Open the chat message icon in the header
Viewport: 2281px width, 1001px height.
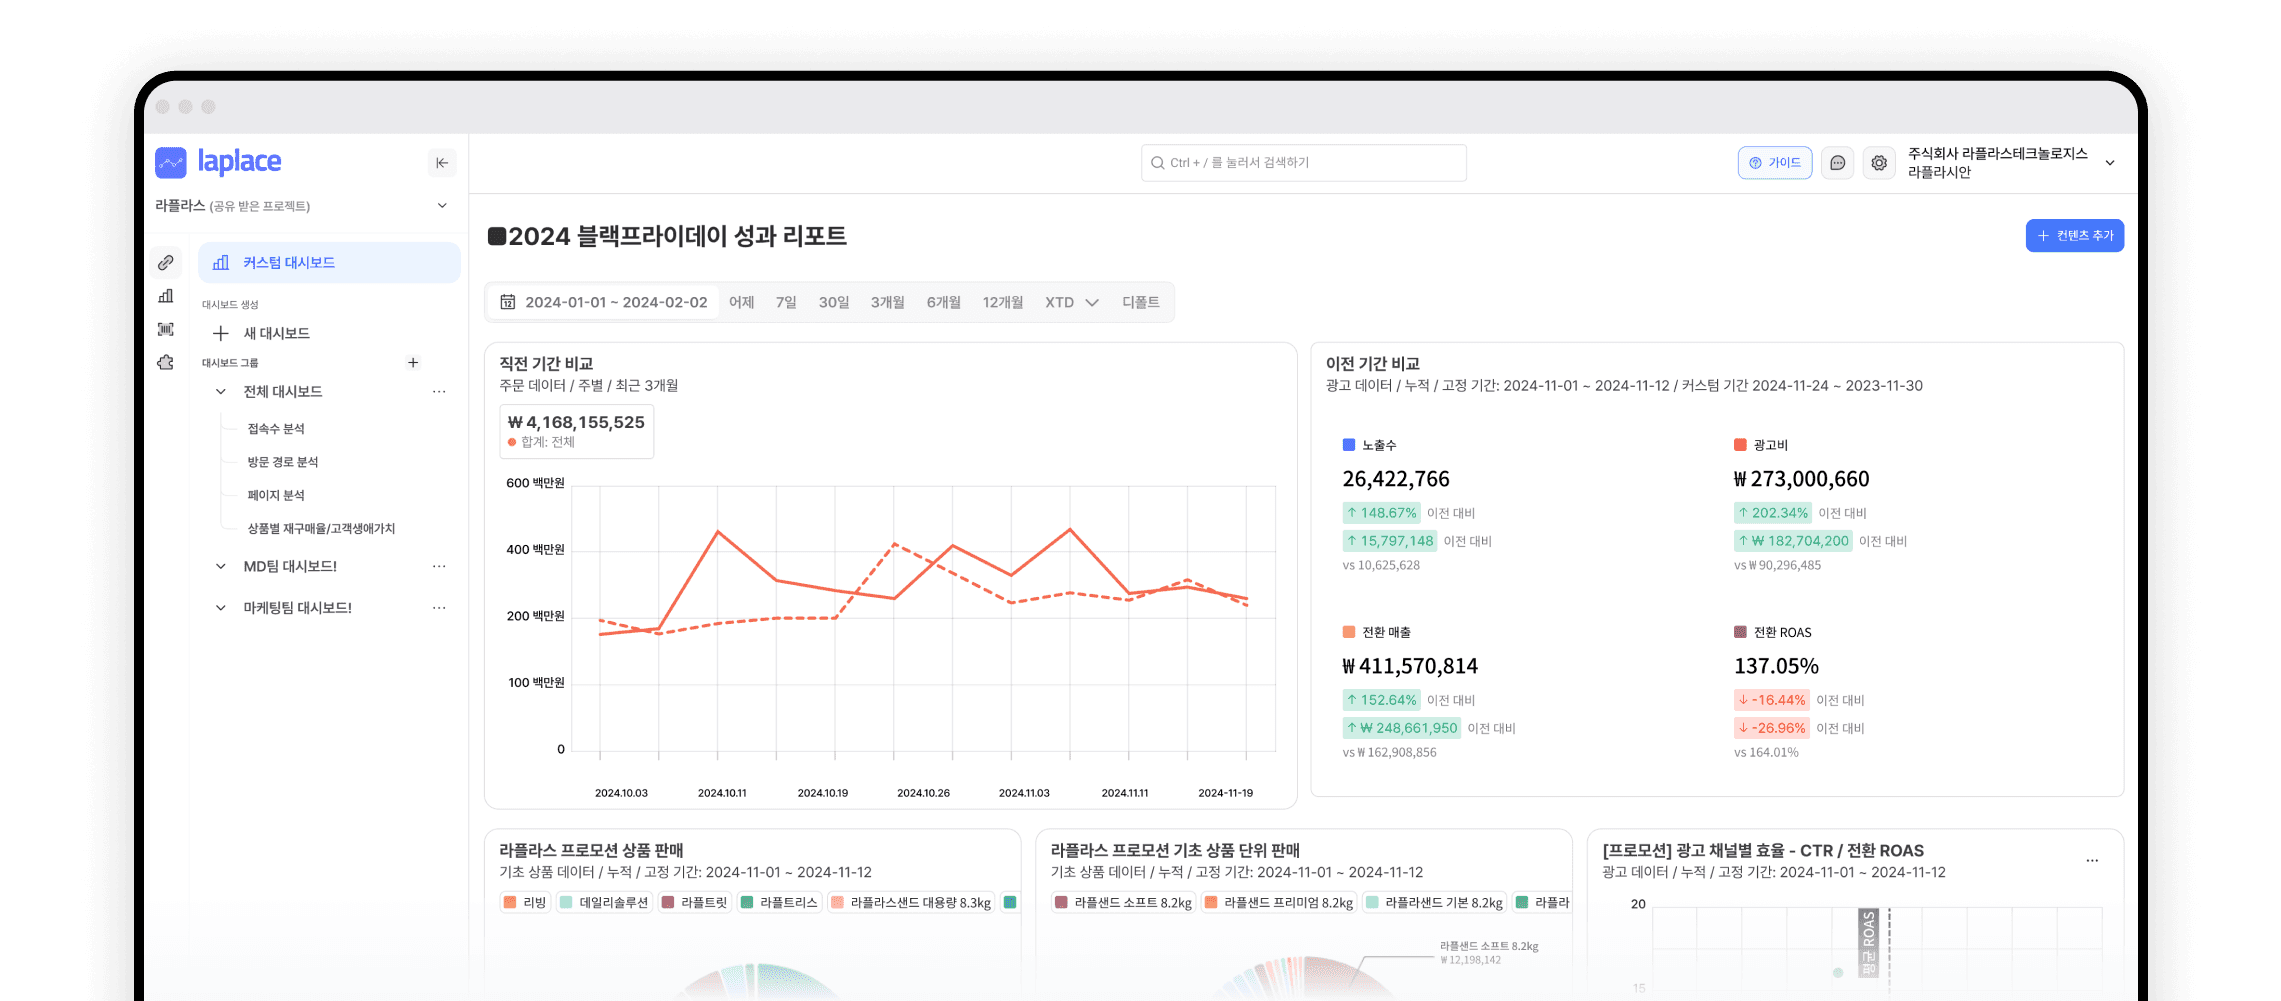pyautogui.click(x=1838, y=163)
